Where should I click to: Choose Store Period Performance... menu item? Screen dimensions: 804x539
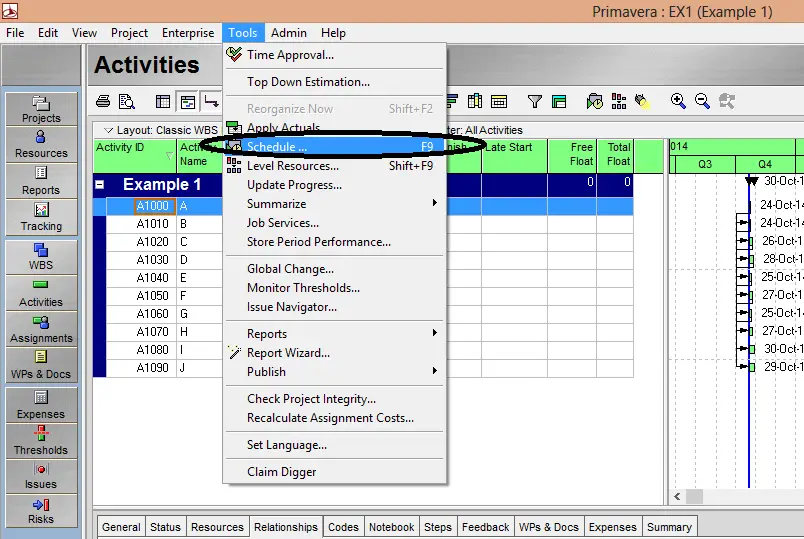pyautogui.click(x=334, y=242)
